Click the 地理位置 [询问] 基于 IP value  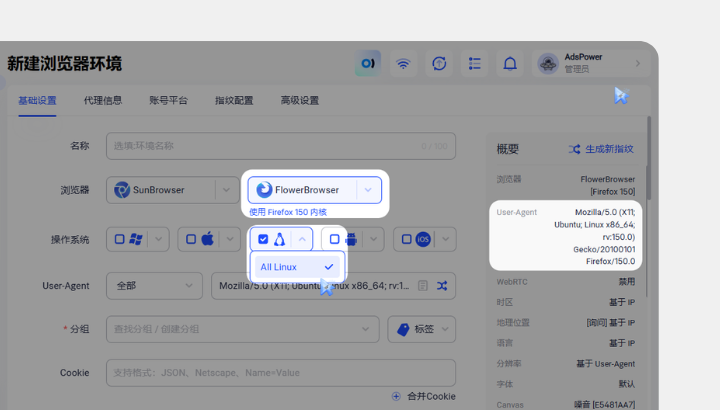pyautogui.click(x=611, y=323)
